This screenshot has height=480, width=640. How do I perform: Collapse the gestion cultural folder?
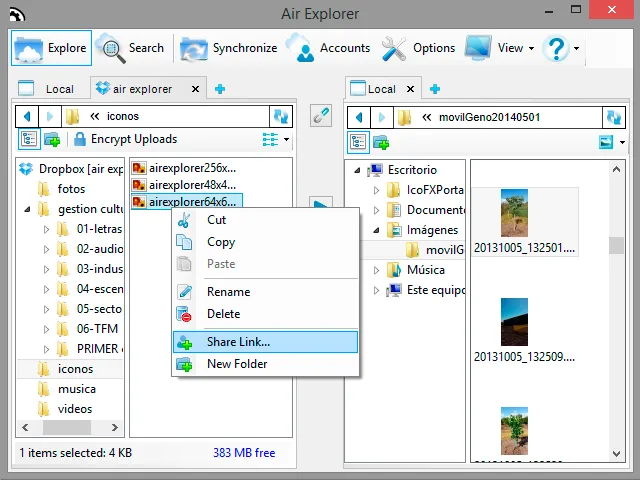coord(27,209)
